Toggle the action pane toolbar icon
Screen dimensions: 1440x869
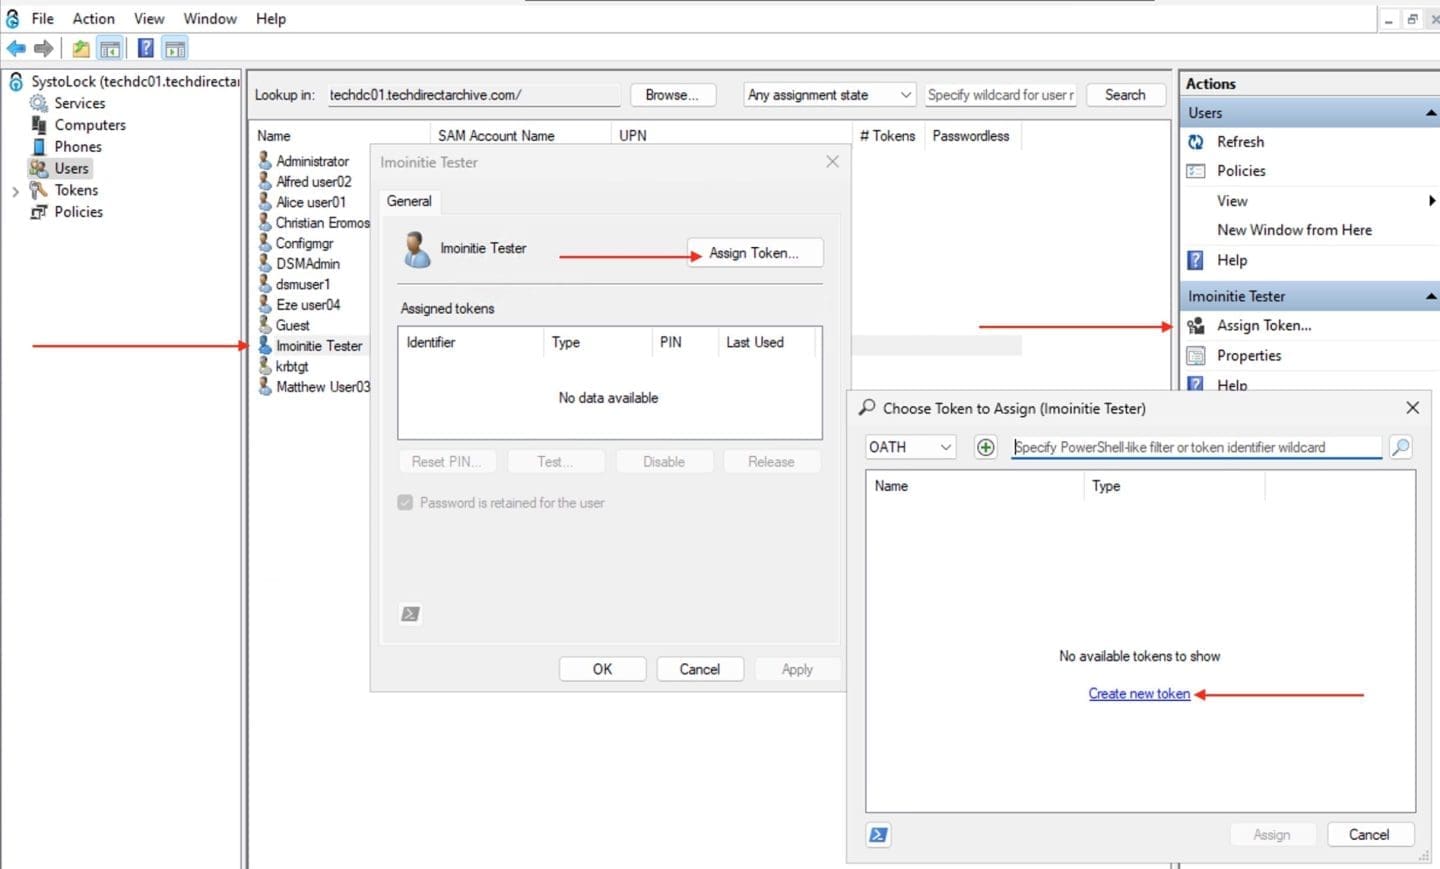click(x=175, y=48)
